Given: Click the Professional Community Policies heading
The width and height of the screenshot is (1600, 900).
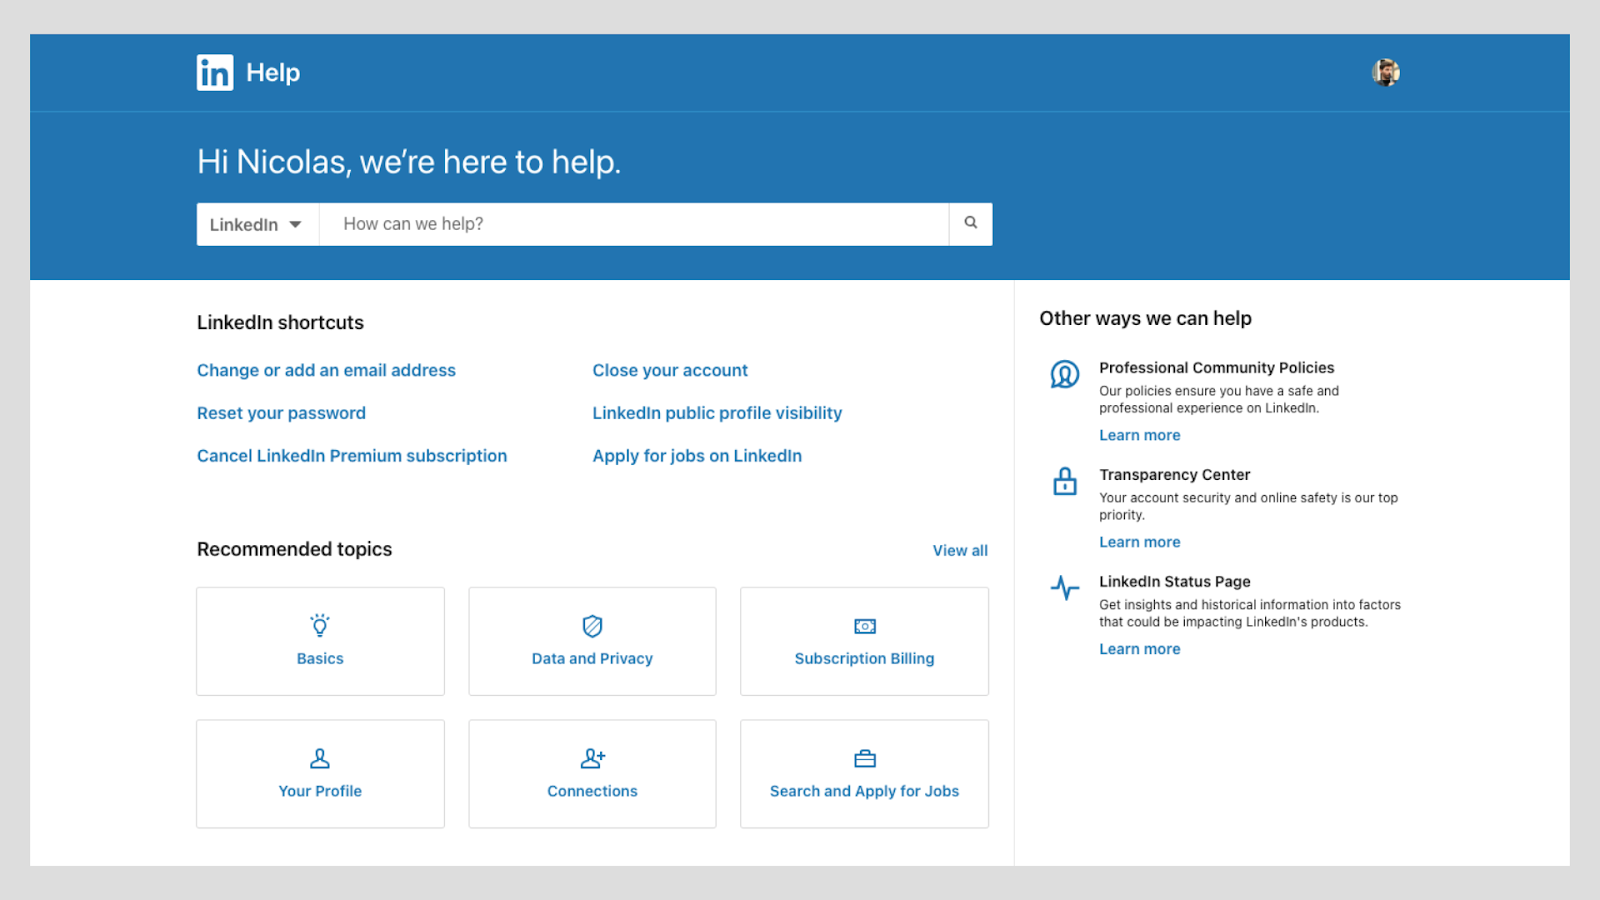Looking at the screenshot, I should (1217, 368).
